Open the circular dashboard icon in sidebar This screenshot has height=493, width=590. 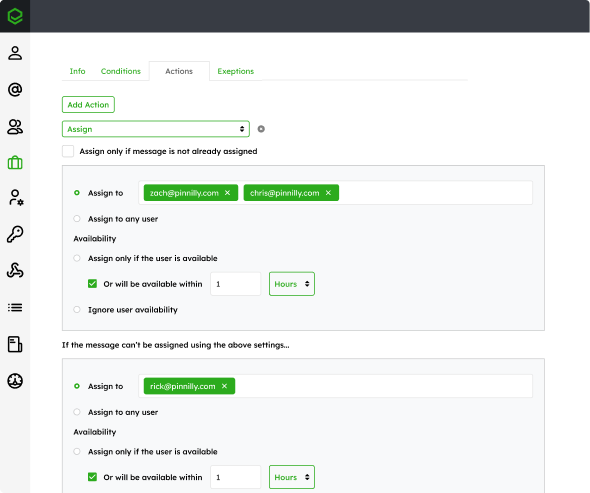(x=15, y=381)
